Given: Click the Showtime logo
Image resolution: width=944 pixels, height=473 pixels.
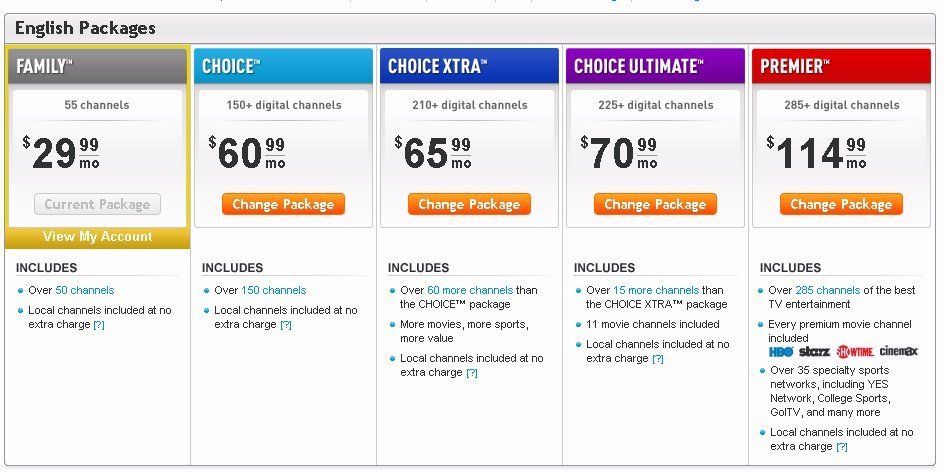Looking at the screenshot, I should (x=855, y=352).
